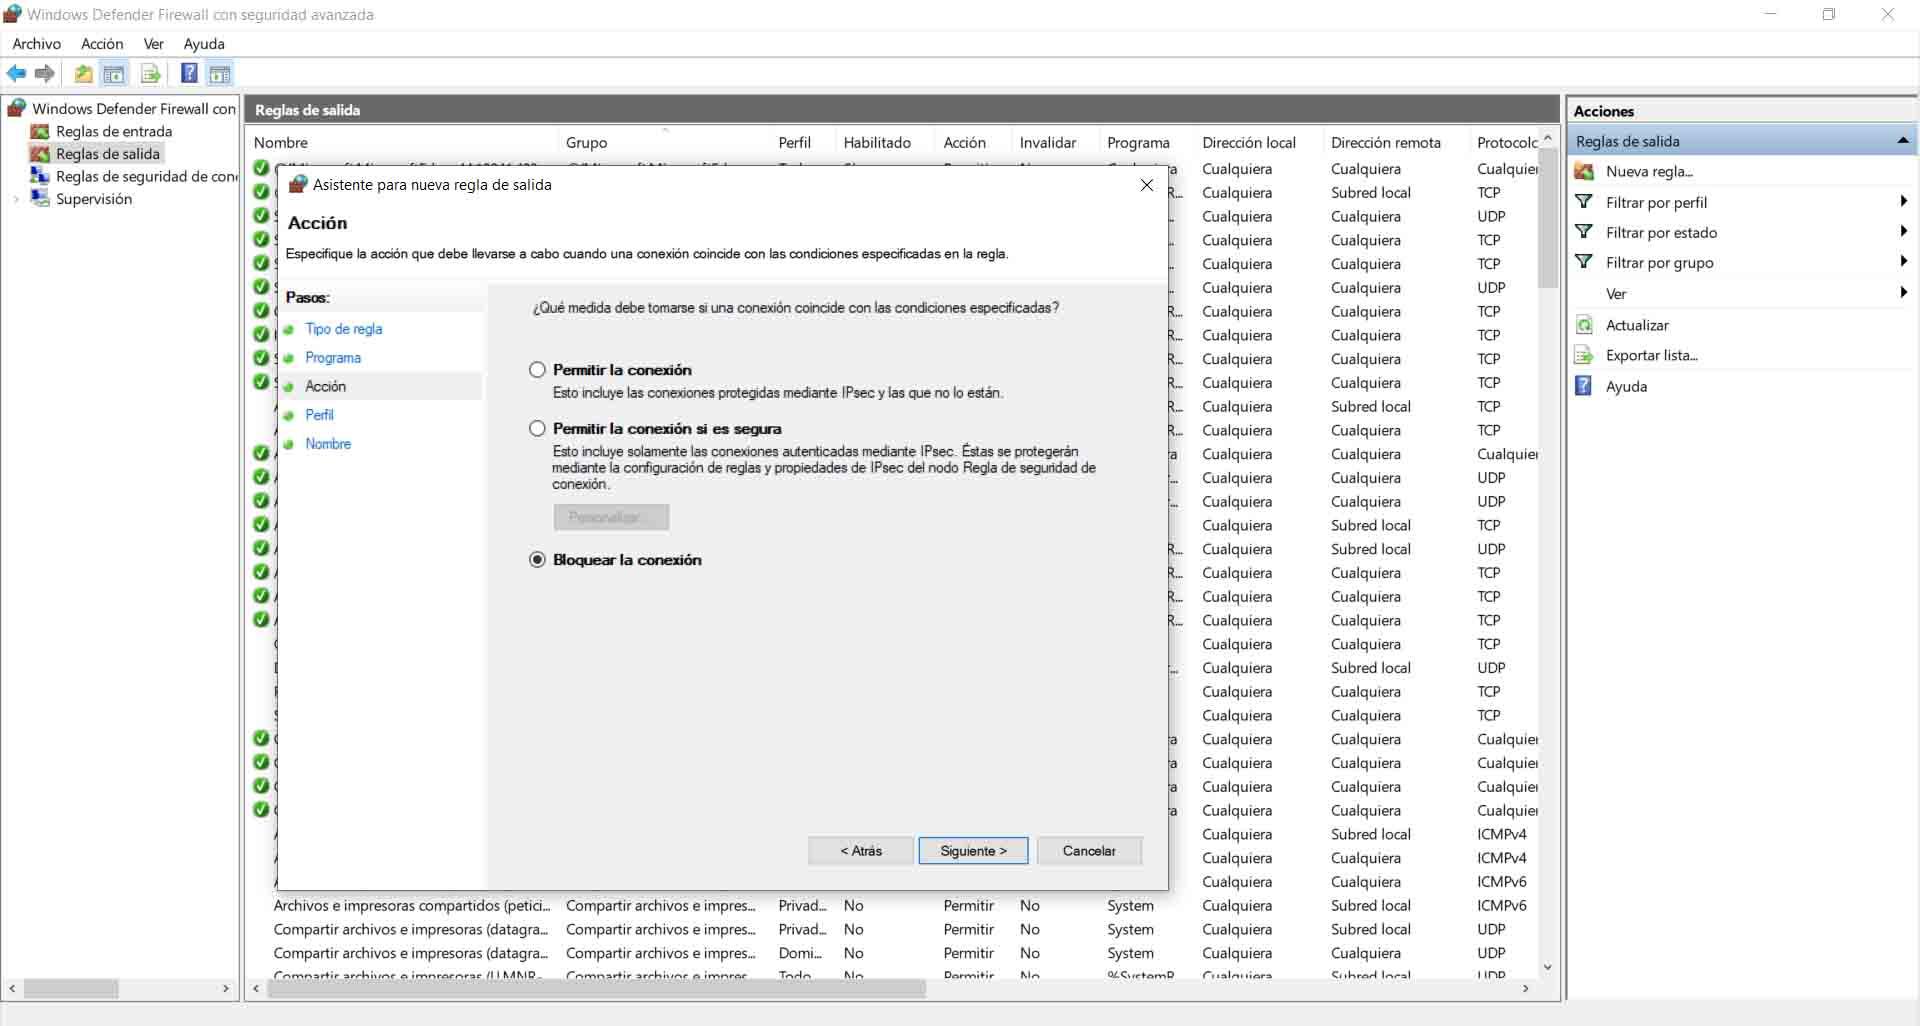This screenshot has height=1026, width=1920.
Task: Click the Reglas de salida tree icon
Action: 40,154
